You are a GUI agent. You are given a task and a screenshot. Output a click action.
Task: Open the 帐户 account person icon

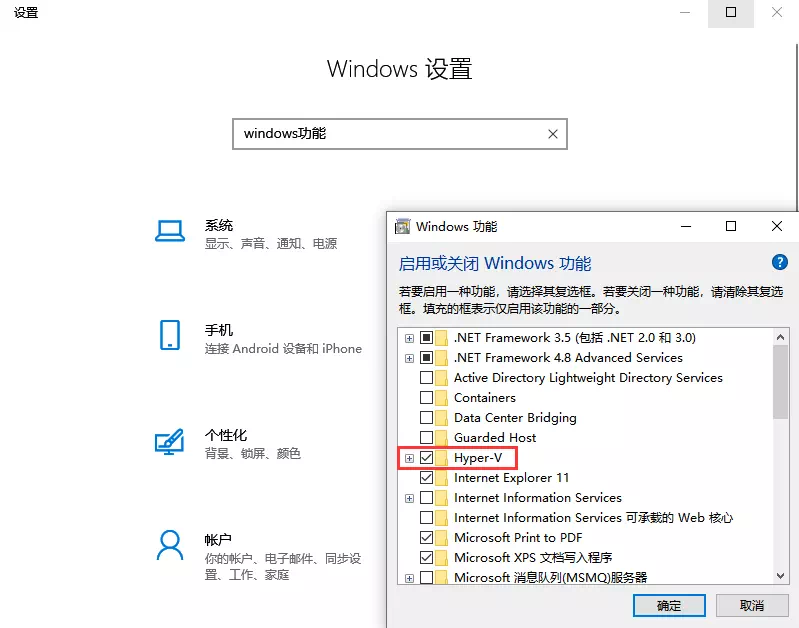(170, 545)
